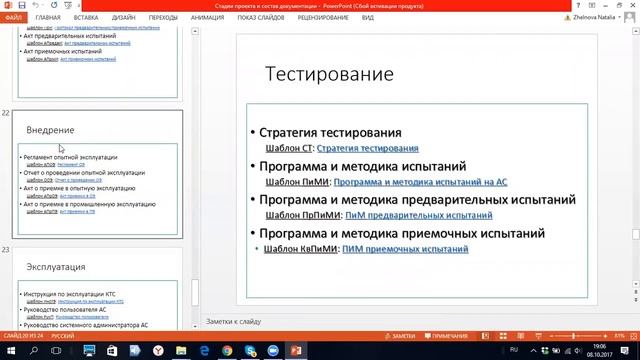
Task: Start slideshow from beginning via quick access icon
Action: 68,5
